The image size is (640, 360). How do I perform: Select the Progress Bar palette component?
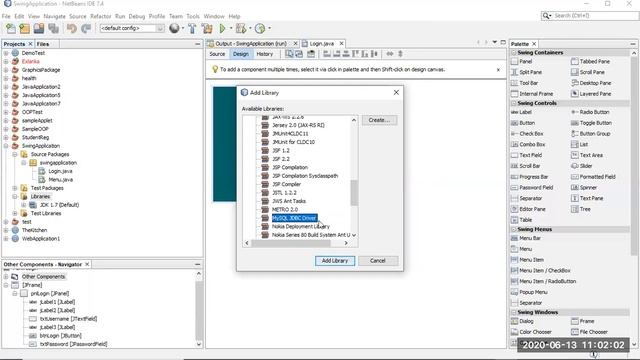pyautogui.click(x=529, y=177)
